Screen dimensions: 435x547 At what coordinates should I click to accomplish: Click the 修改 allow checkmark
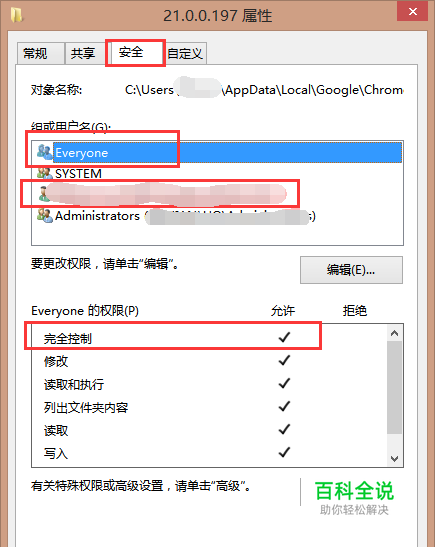click(284, 360)
